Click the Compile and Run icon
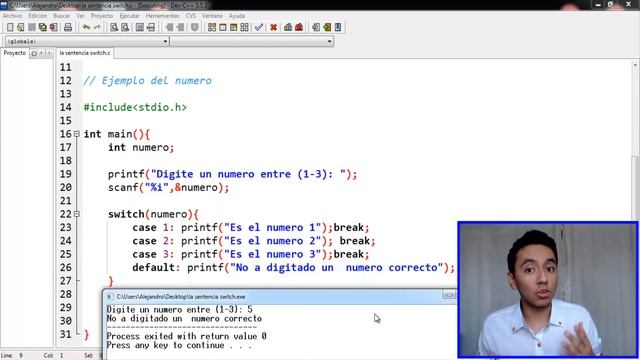The width and height of the screenshot is (640, 360). tap(233, 27)
